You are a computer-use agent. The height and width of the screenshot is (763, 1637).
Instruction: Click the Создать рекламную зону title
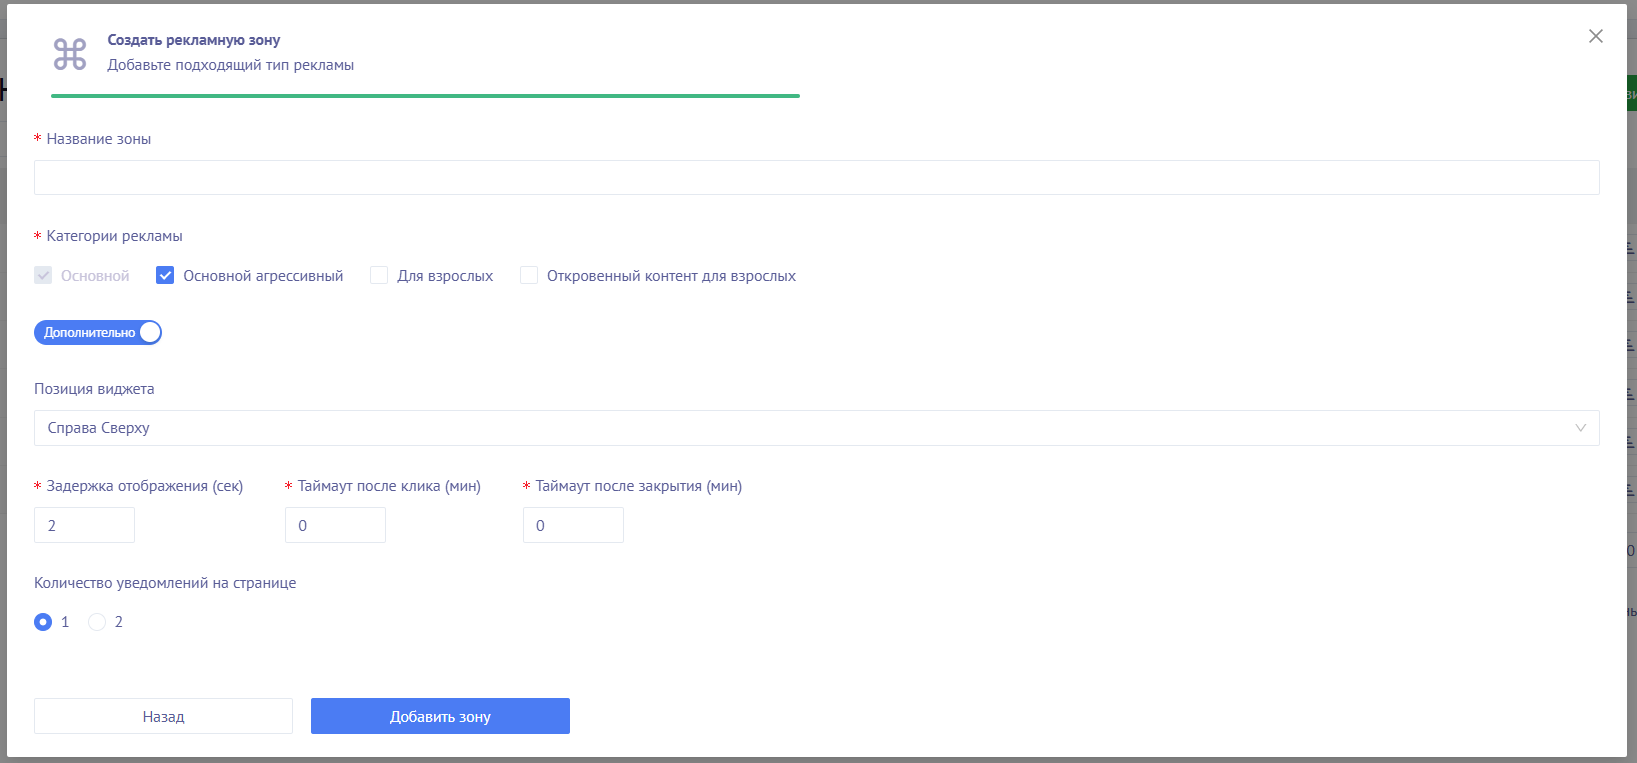pos(194,40)
